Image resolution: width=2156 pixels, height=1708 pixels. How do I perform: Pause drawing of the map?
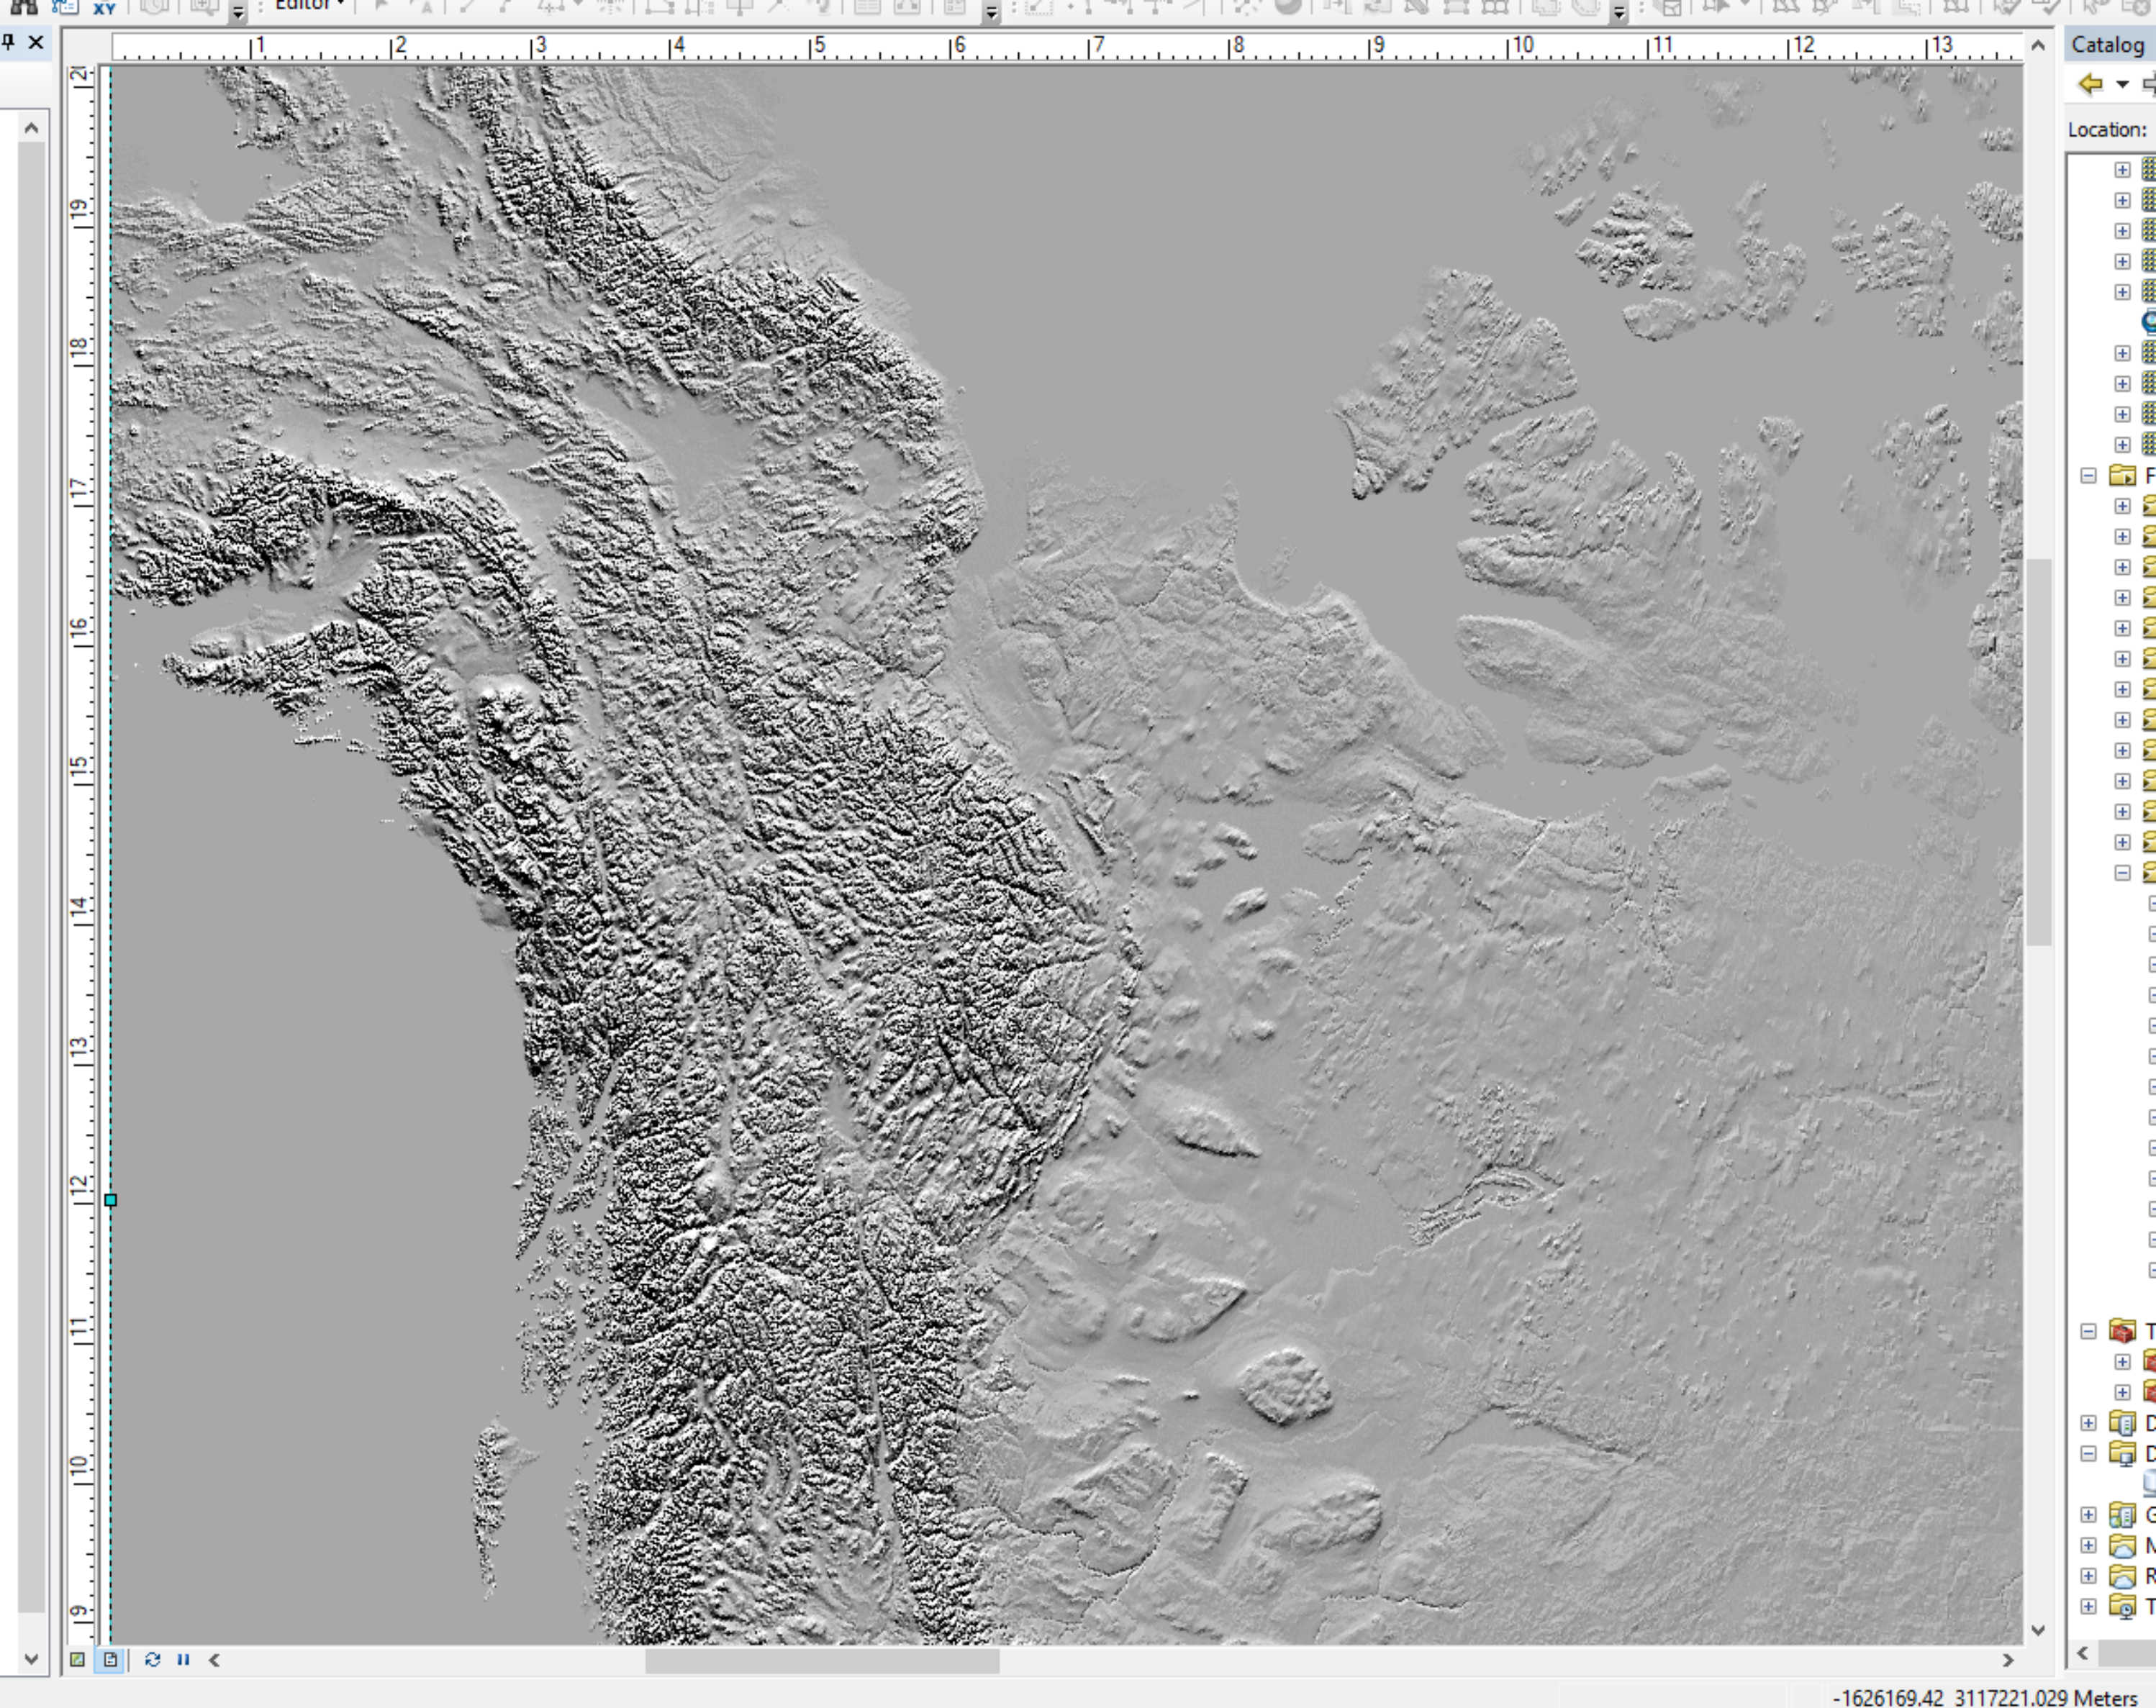click(183, 1659)
